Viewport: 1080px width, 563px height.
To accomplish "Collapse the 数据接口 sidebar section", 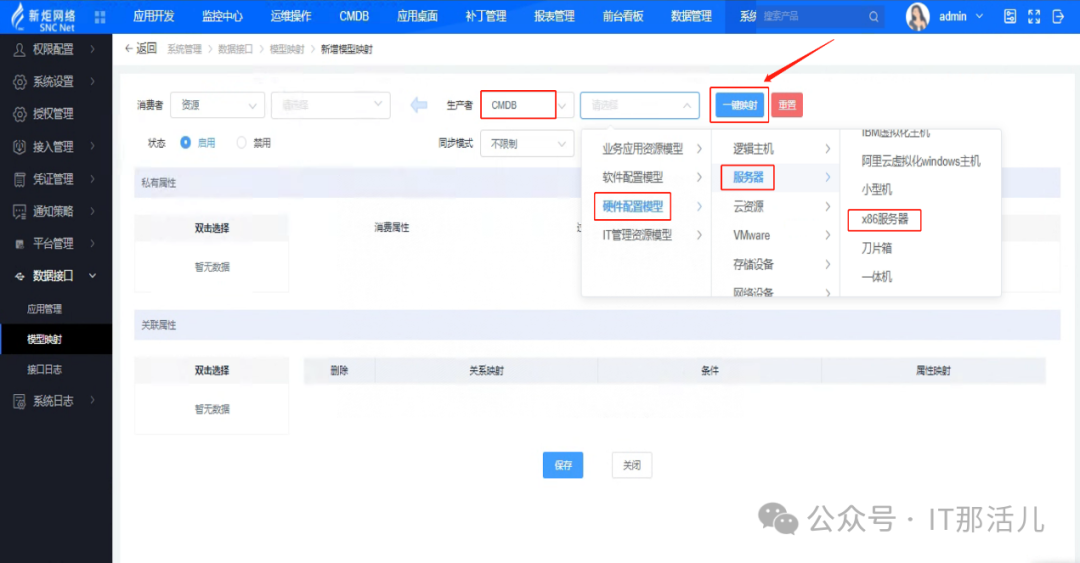I will pyautogui.click(x=92, y=276).
